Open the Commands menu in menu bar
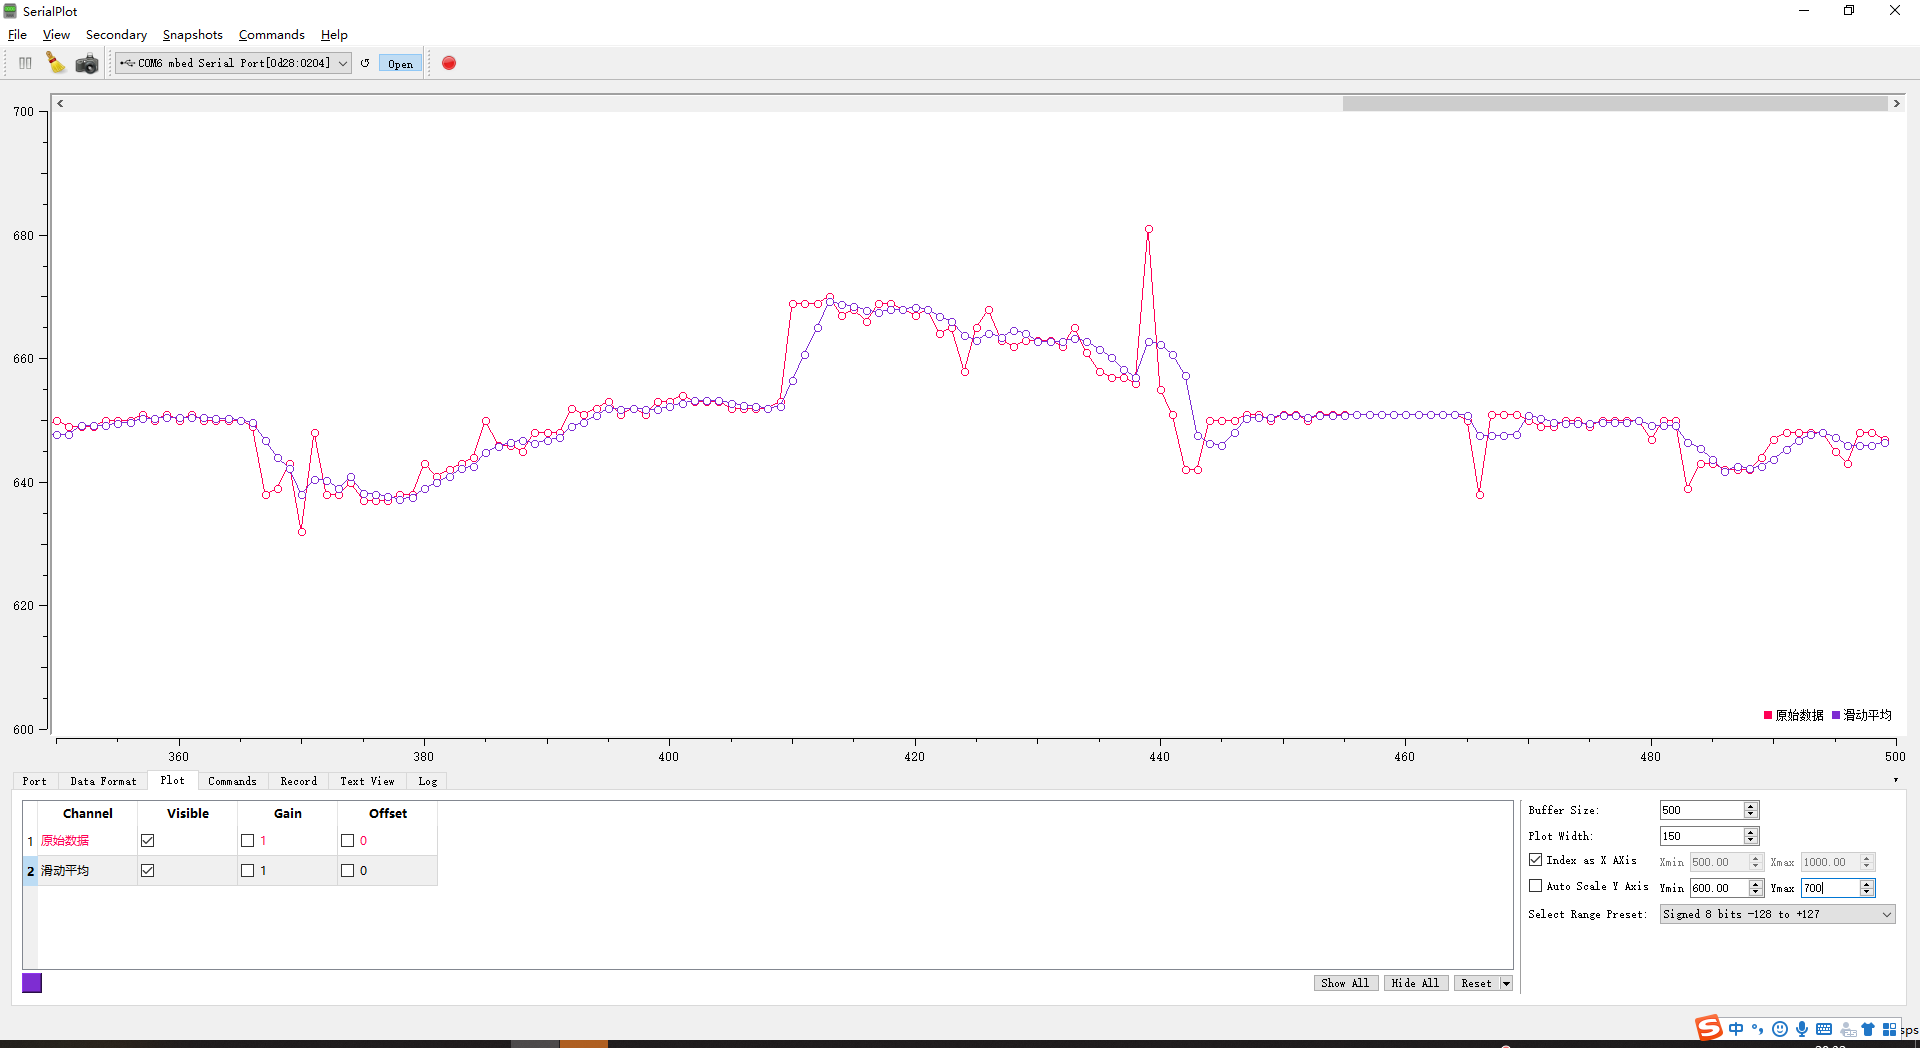The width and height of the screenshot is (1920, 1048). coord(271,35)
